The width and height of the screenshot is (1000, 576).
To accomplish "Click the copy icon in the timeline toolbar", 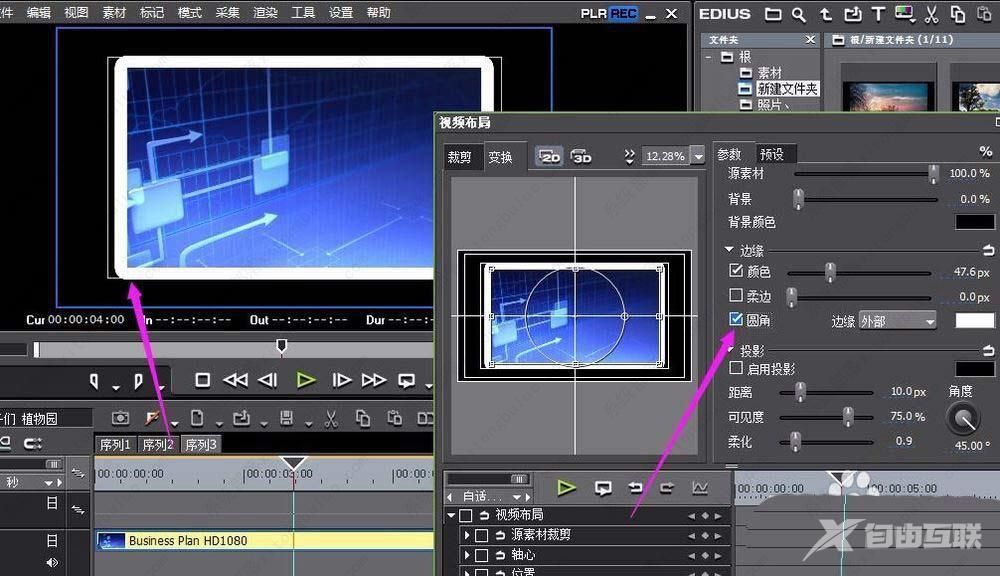I will click(363, 418).
